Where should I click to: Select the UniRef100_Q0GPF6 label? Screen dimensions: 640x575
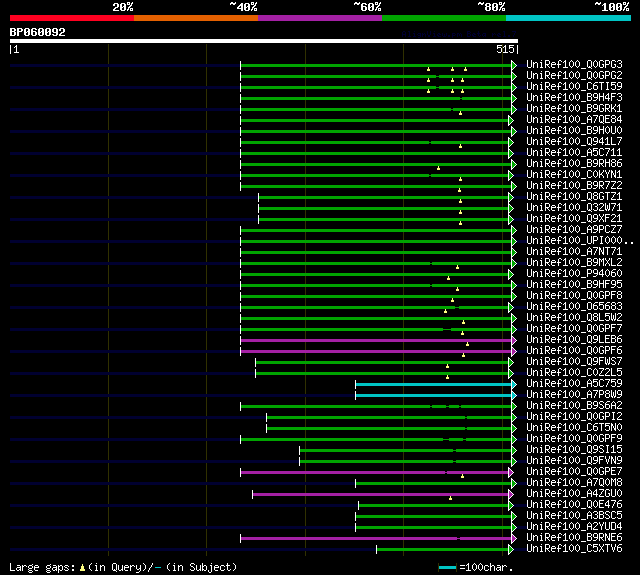pyautogui.click(x=574, y=351)
